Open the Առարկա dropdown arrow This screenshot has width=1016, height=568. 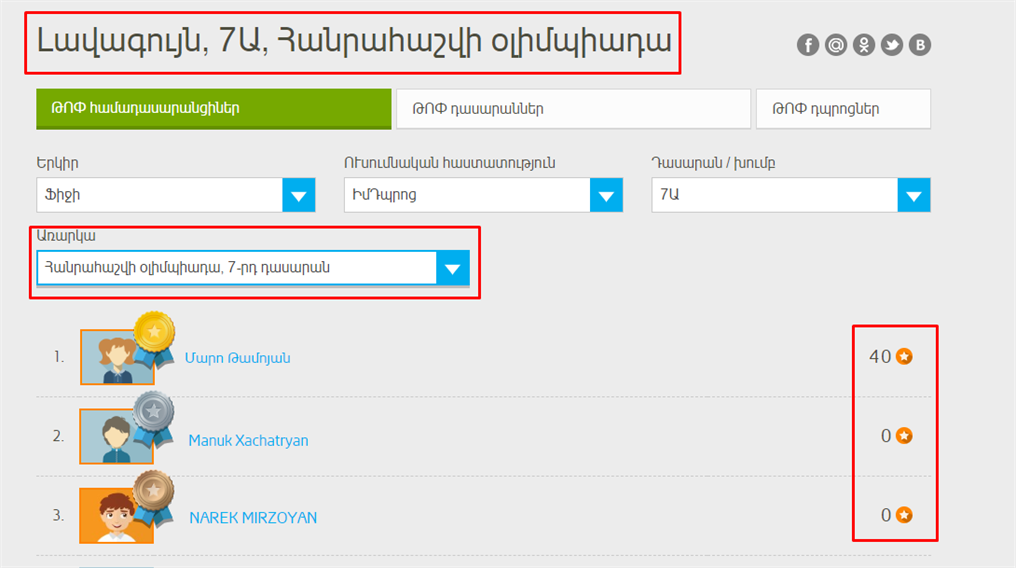coord(453,268)
